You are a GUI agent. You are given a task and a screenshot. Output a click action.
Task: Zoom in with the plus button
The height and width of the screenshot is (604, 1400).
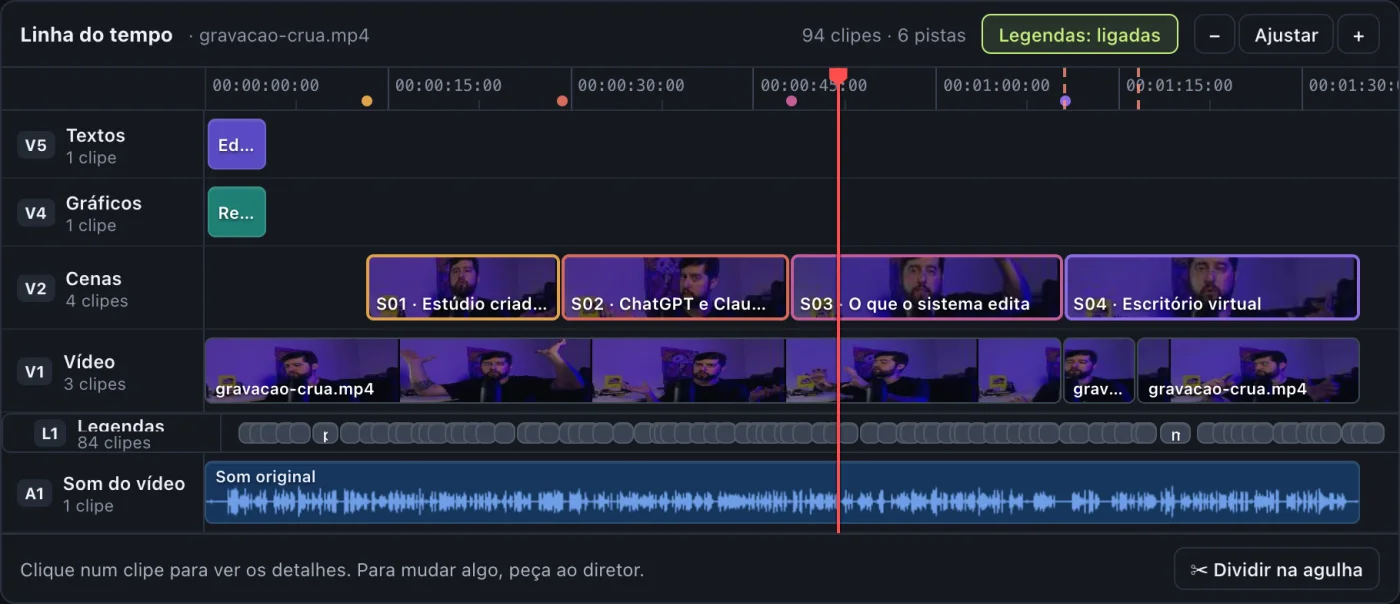click(1358, 35)
